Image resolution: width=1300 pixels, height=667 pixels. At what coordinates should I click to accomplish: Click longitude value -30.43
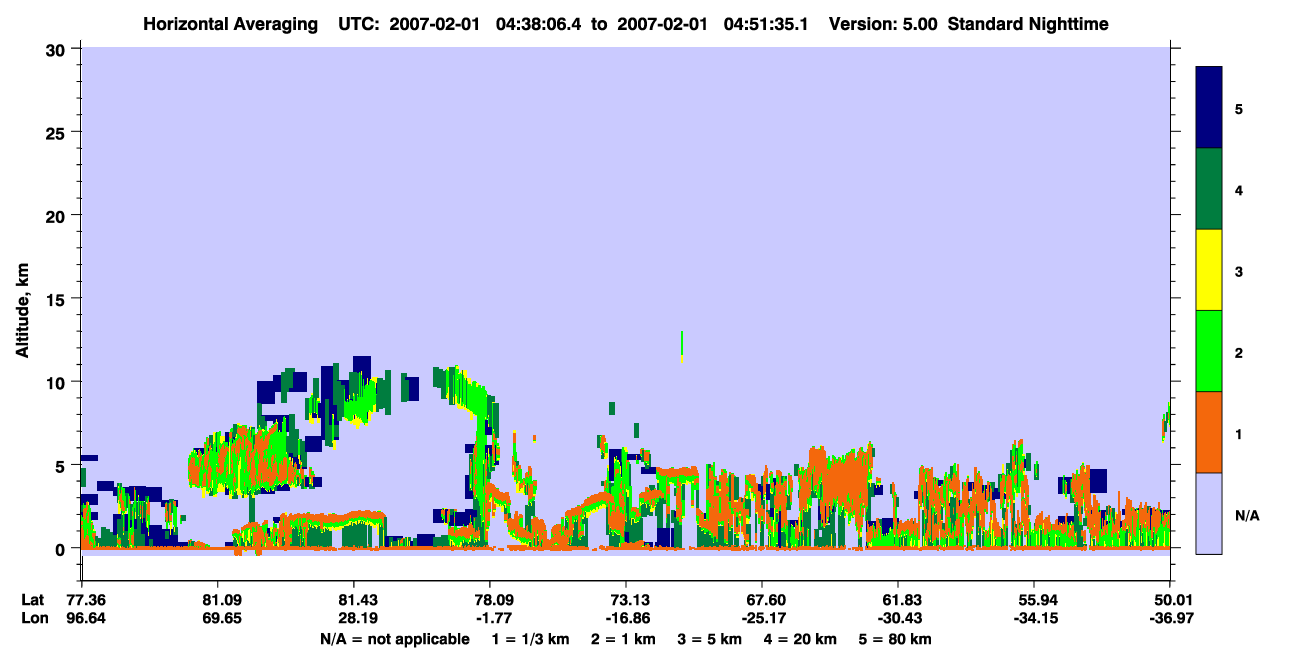(898, 618)
